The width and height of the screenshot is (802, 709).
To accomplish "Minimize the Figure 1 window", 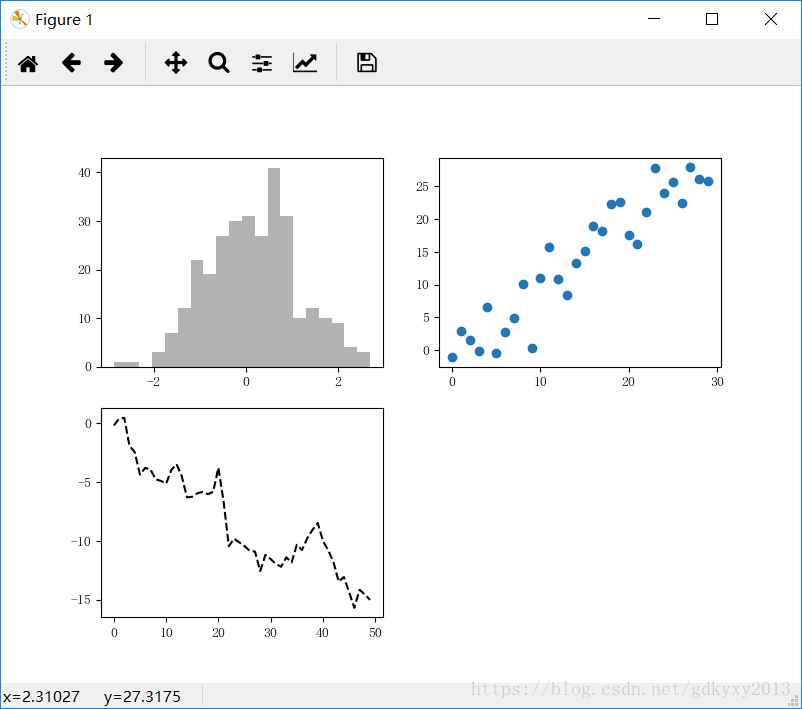I will 654,19.
